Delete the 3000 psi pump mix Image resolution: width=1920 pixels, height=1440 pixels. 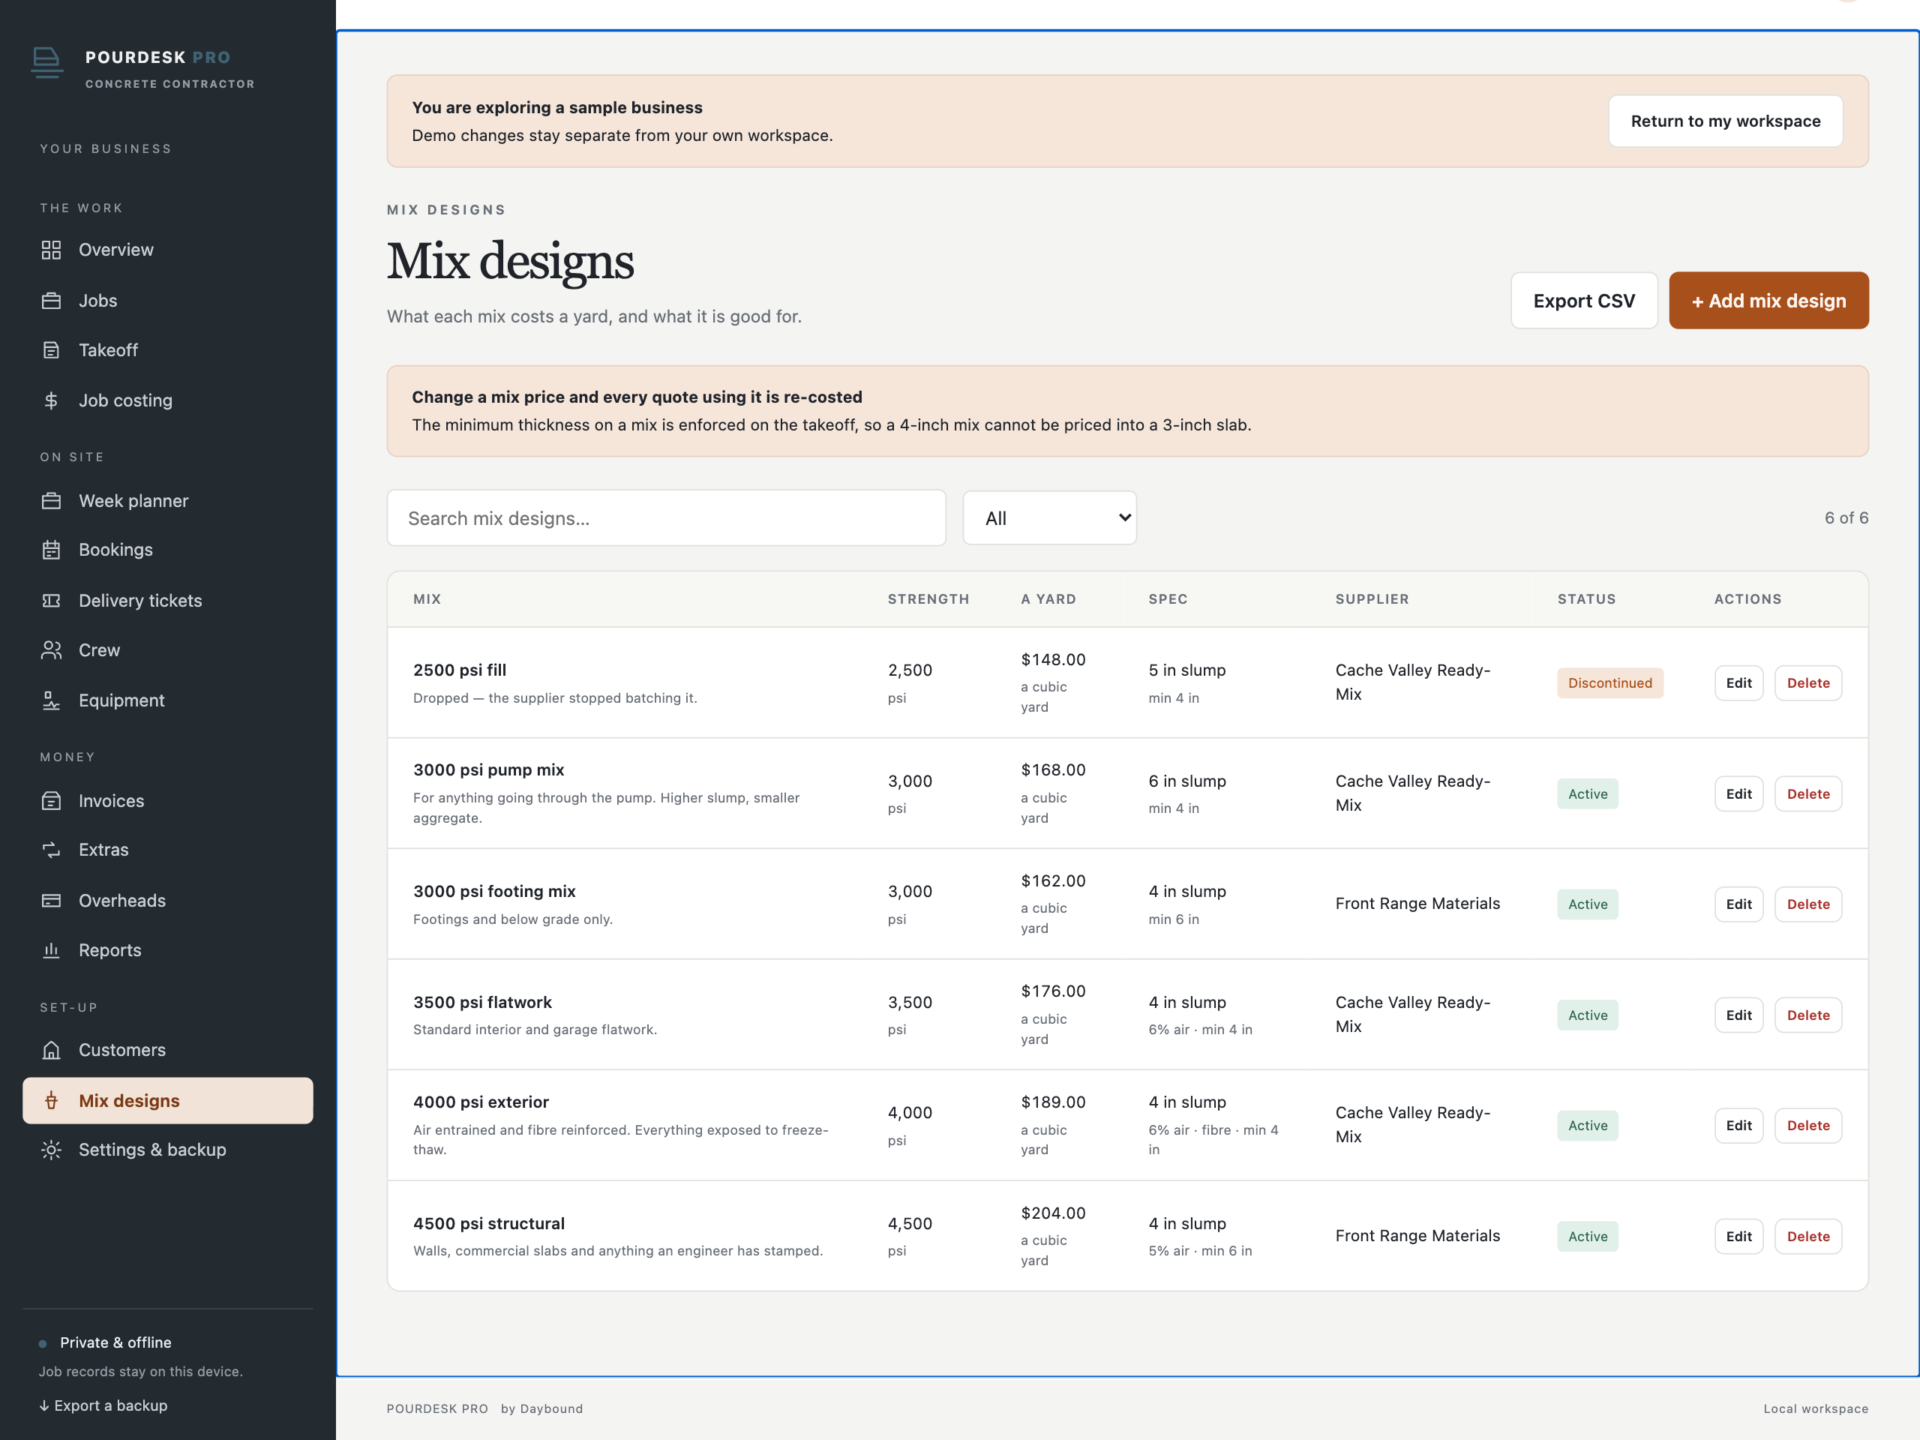[1808, 794]
